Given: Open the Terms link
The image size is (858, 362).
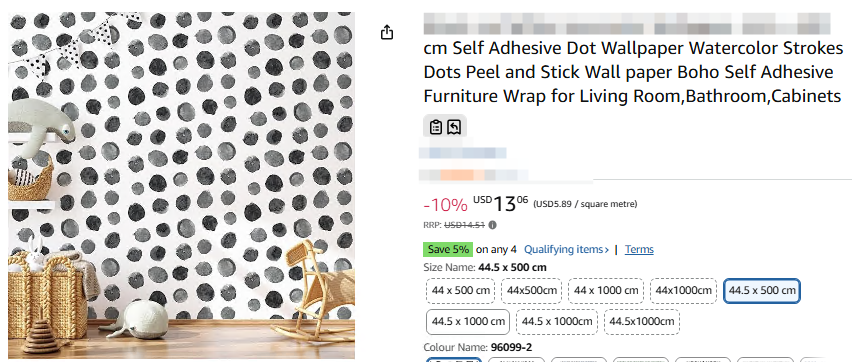Looking at the screenshot, I should pyautogui.click(x=639, y=249).
